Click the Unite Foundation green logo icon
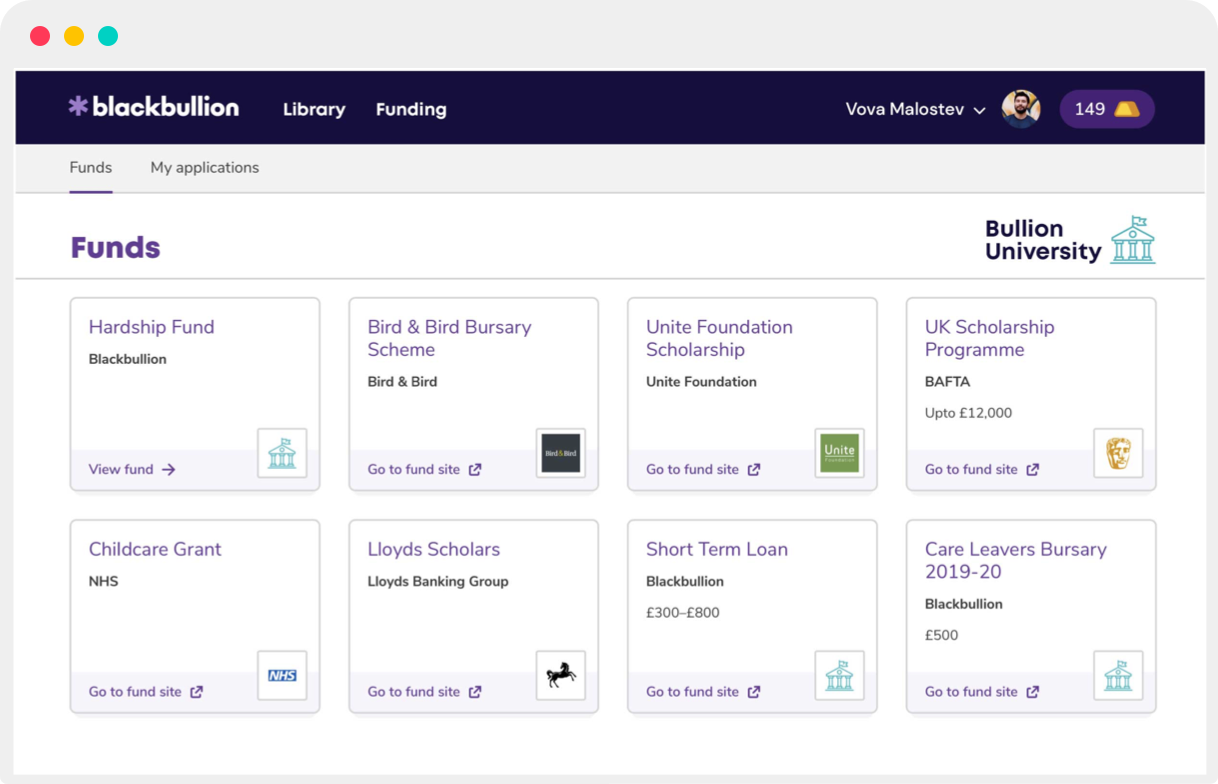 click(839, 452)
